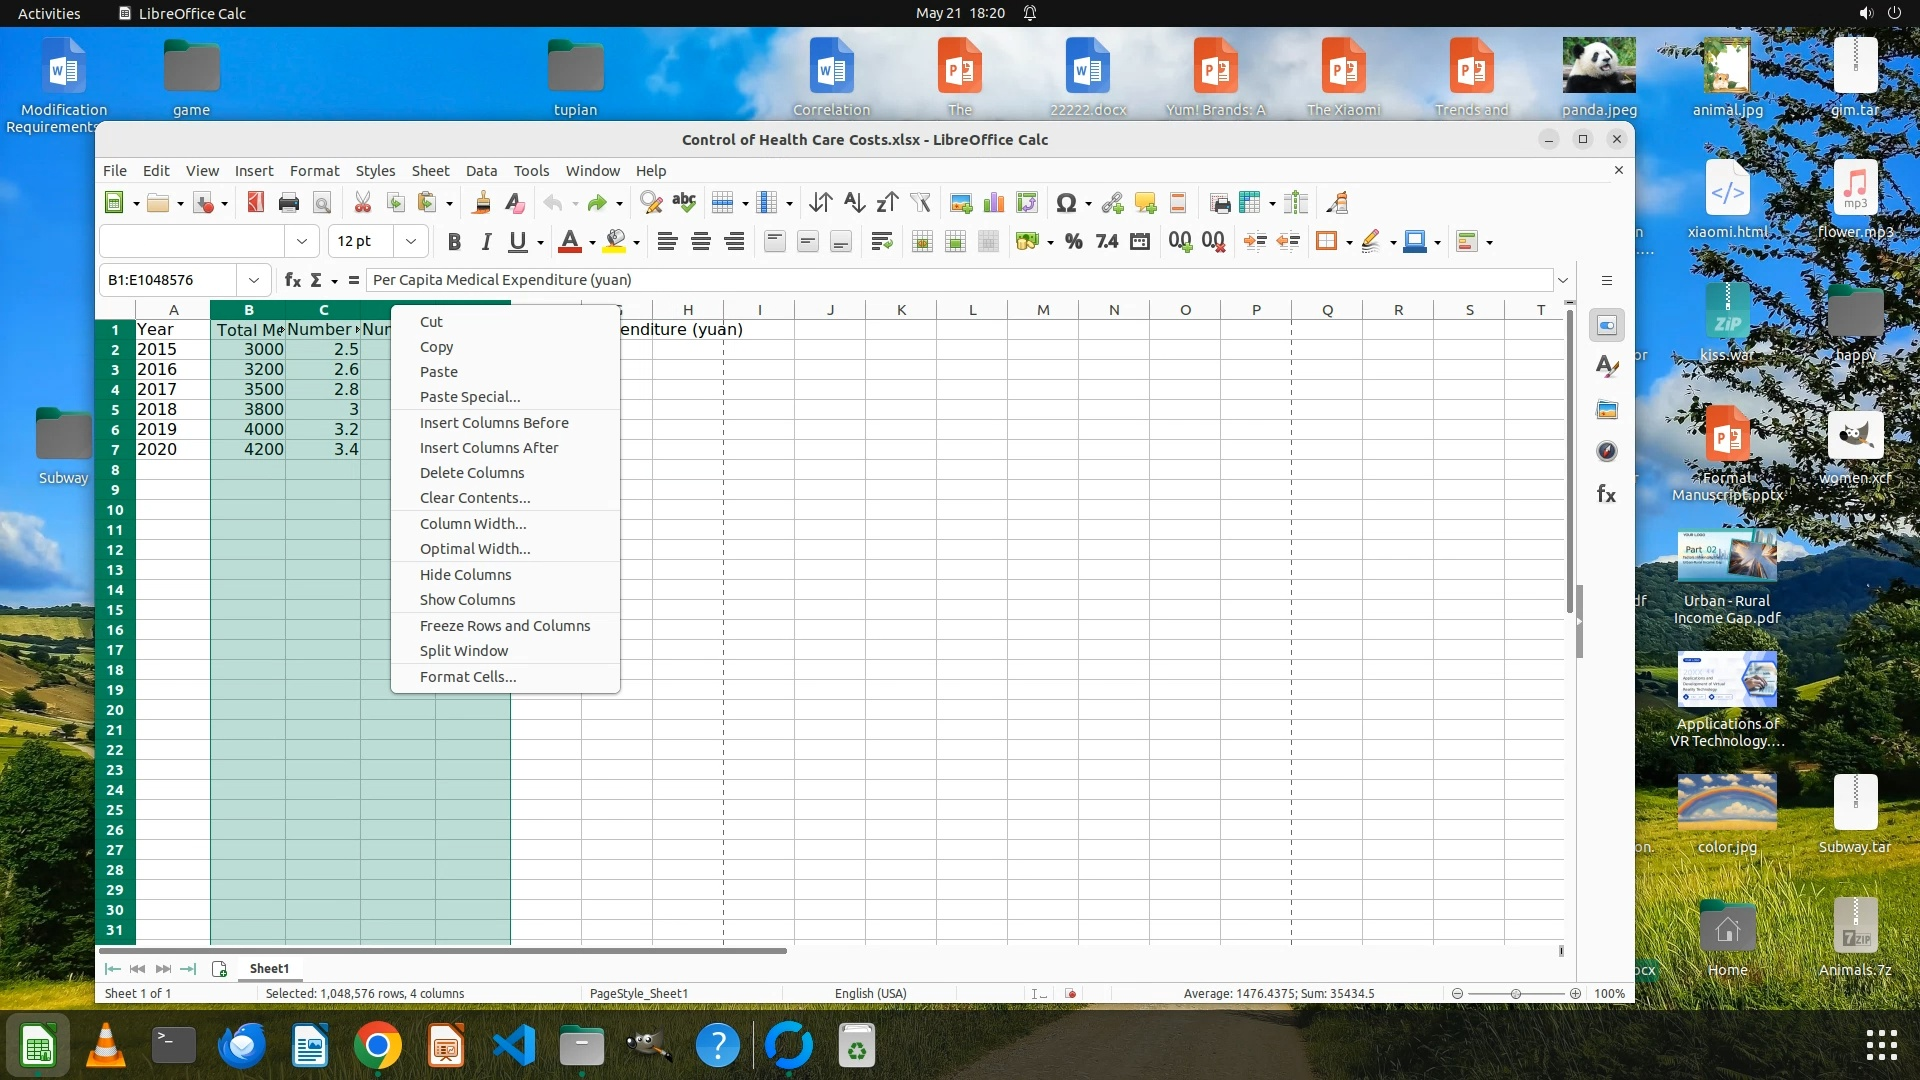Click the Sheet1 tab
The image size is (1920, 1080).
pyautogui.click(x=269, y=968)
